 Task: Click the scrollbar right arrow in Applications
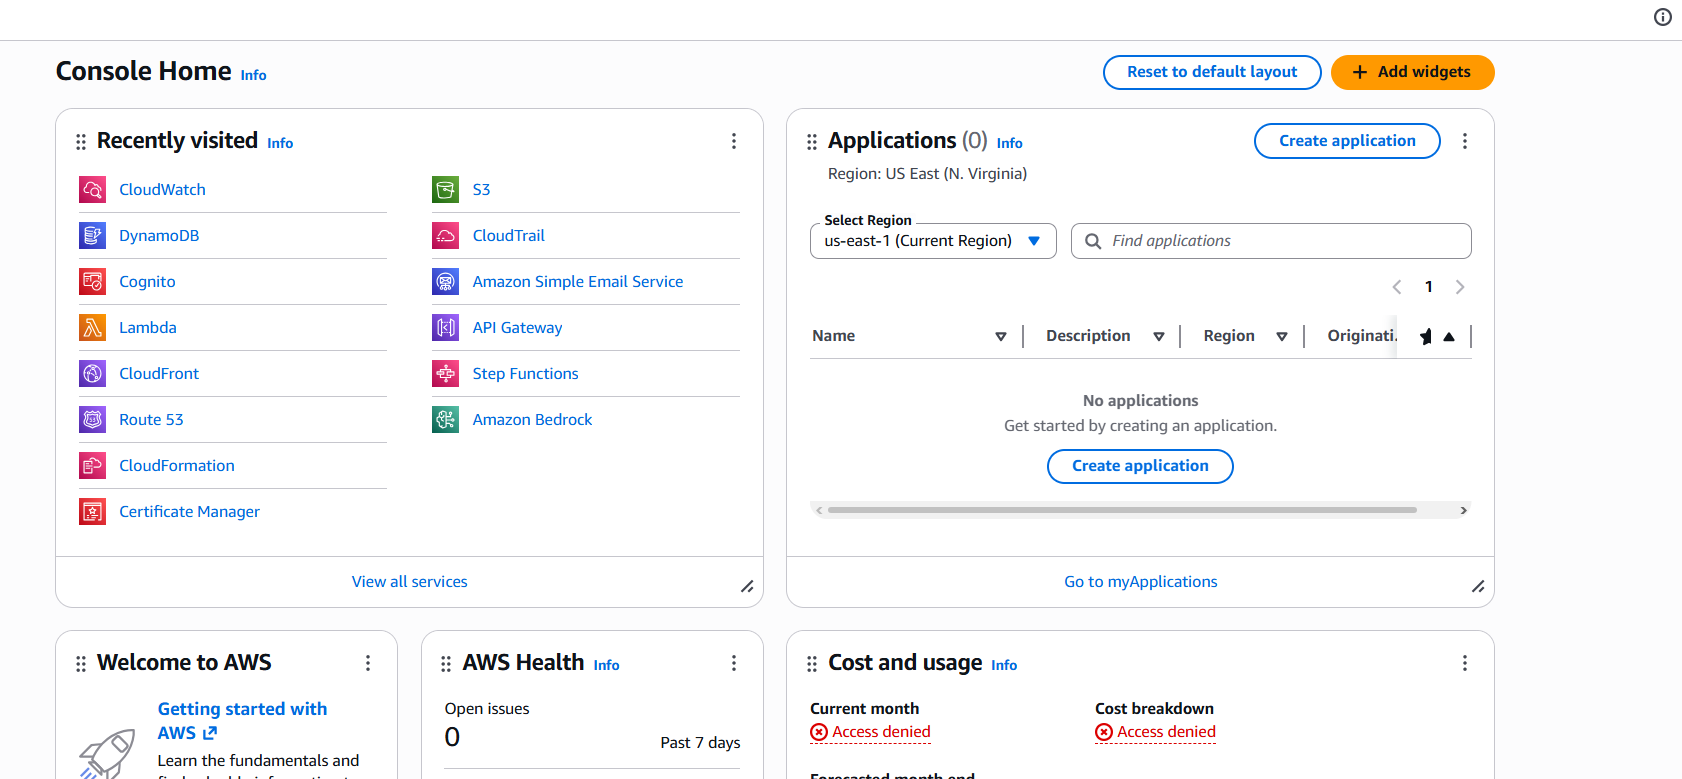click(x=1463, y=510)
